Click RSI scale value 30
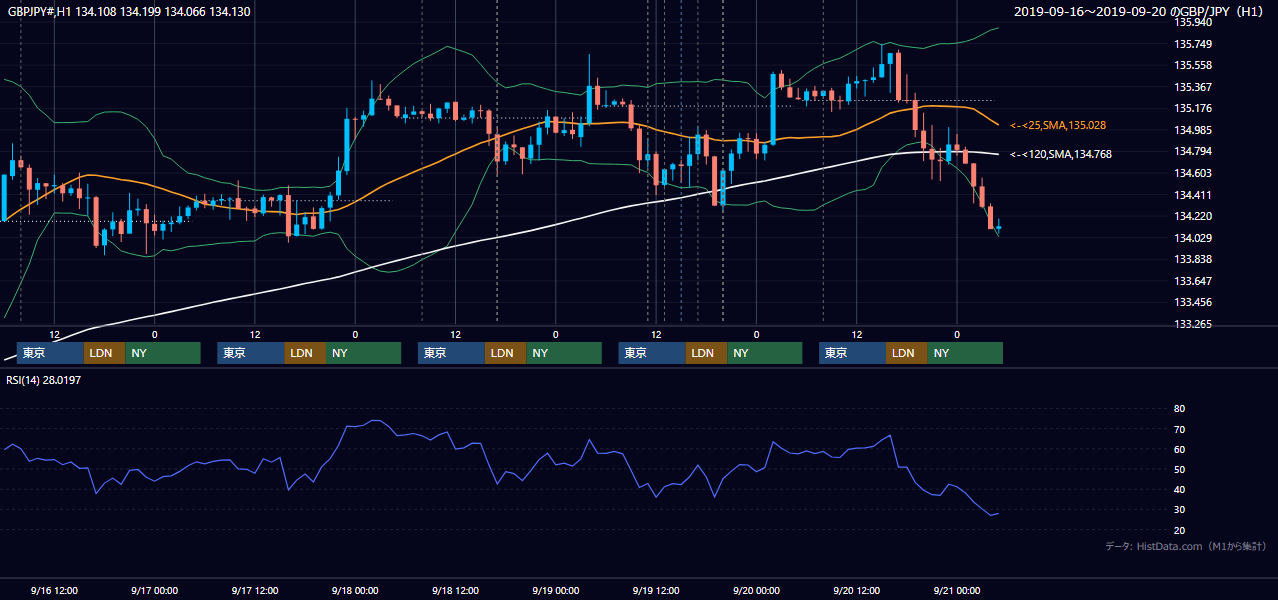Image resolution: width=1278 pixels, height=600 pixels. (1180, 510)
